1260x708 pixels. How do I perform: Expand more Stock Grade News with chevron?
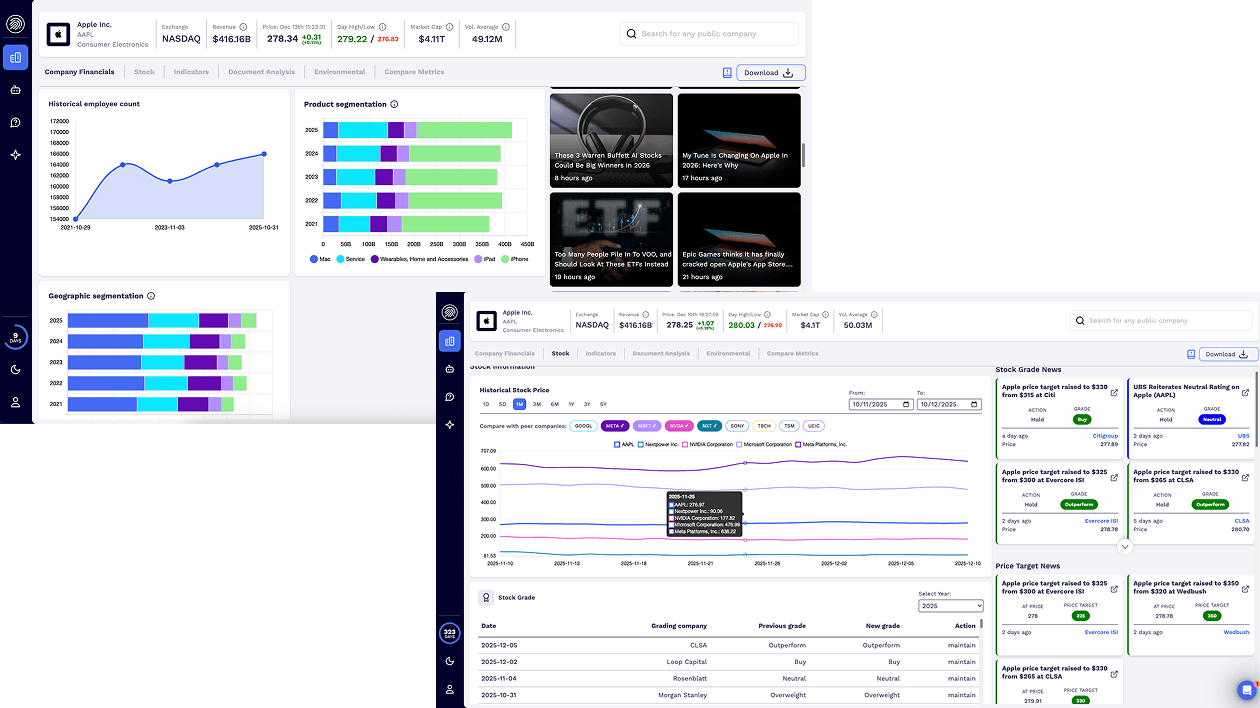(1125, 547)
